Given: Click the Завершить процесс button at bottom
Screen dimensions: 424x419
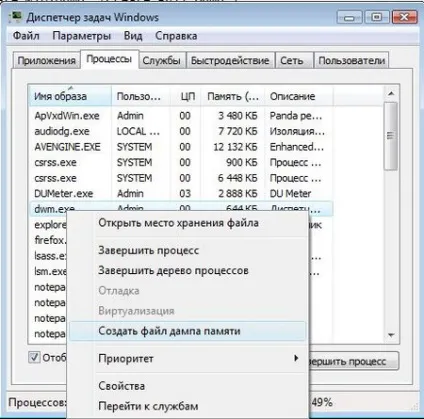Looking at the screenshot, I should coord(354,361).
